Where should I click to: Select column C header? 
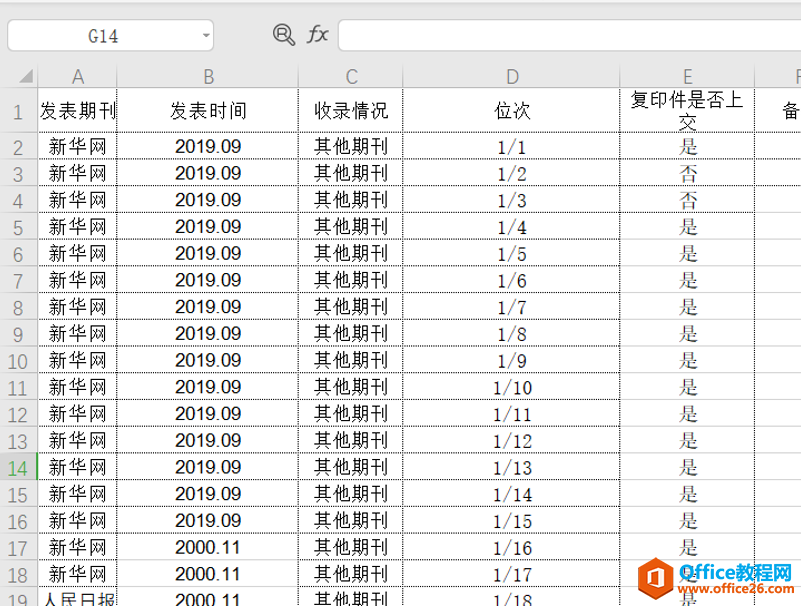coord(351,77)
